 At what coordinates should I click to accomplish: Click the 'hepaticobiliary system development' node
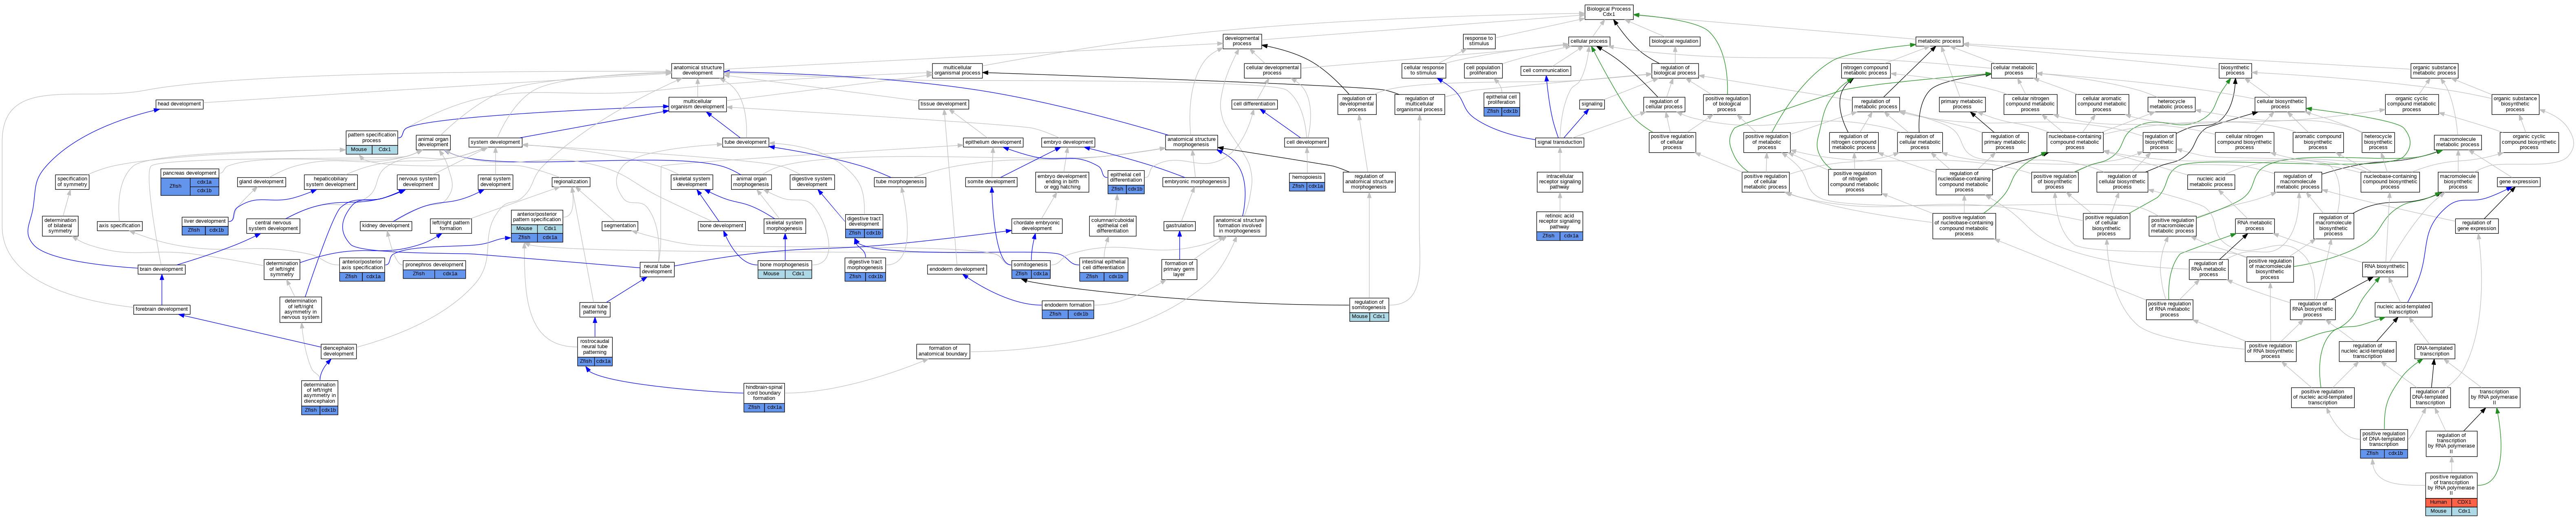pos(331,182)
